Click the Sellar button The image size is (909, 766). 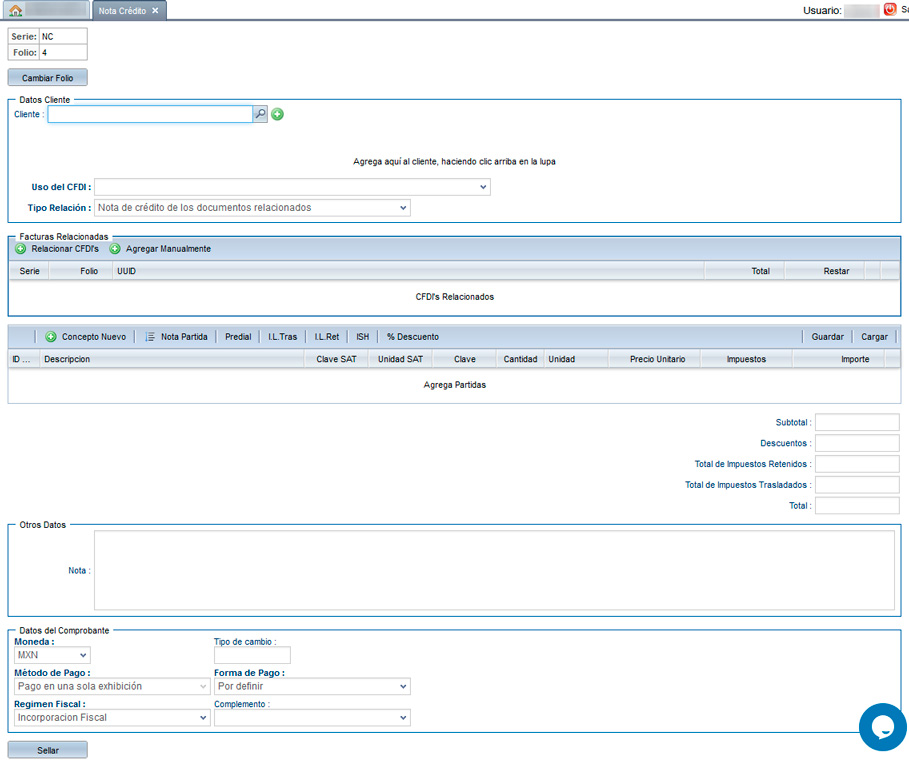[x=47, y=750]
